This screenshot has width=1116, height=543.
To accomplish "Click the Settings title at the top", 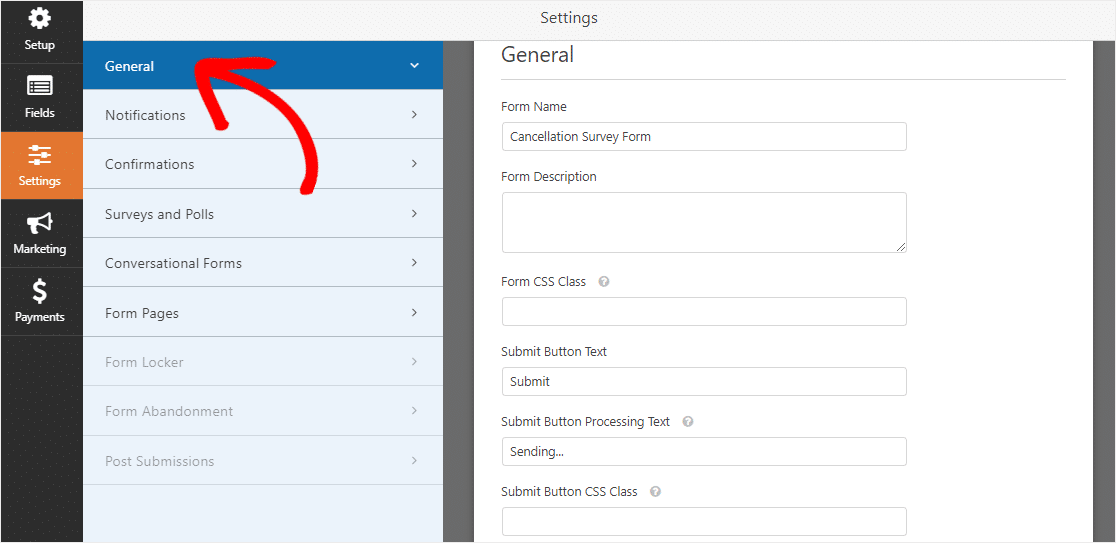I will click(x=569, y=18).
